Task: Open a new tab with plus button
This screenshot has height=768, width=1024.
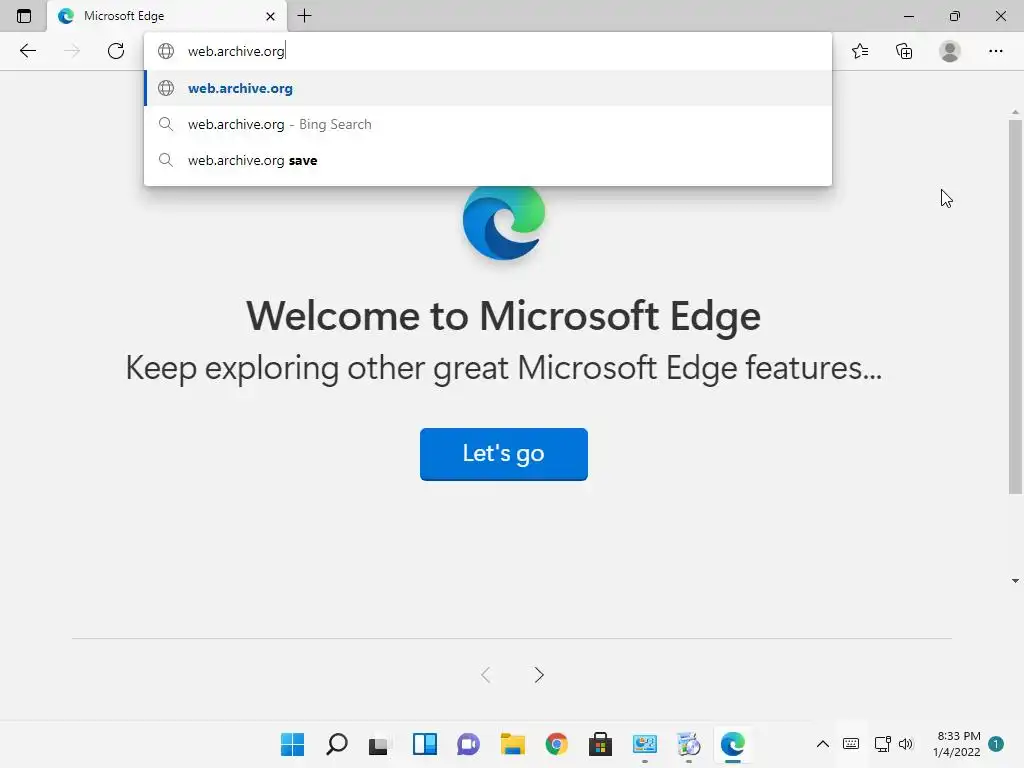Action: [x=304, y=16]
